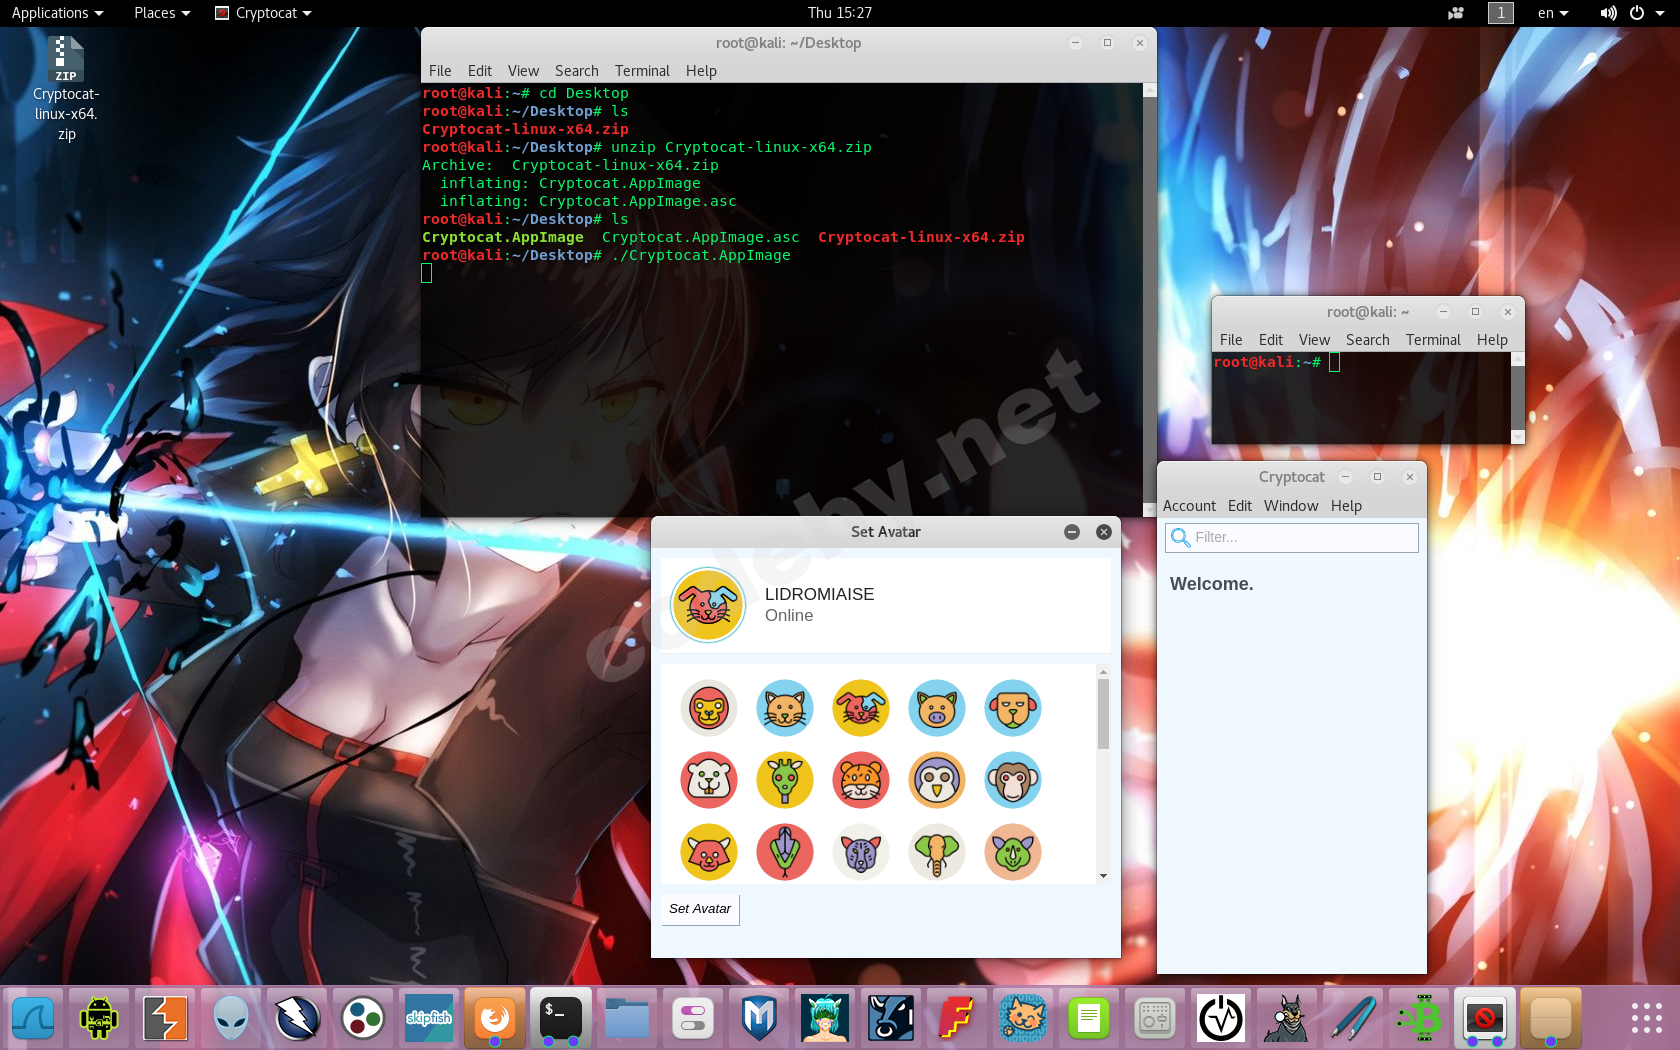This screenshot has height=1050, width=1680.
Task: Open the green Android robot dock app
Action: click(99, 1019)
